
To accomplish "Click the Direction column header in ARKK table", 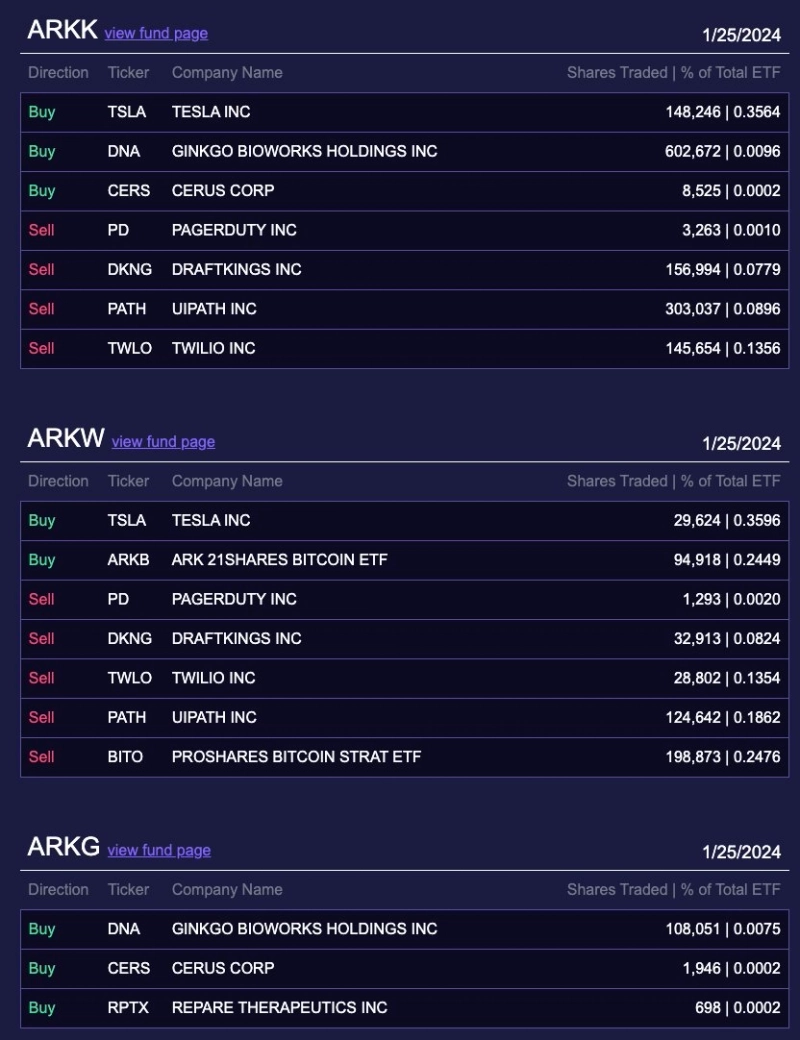I will (58, 72).
